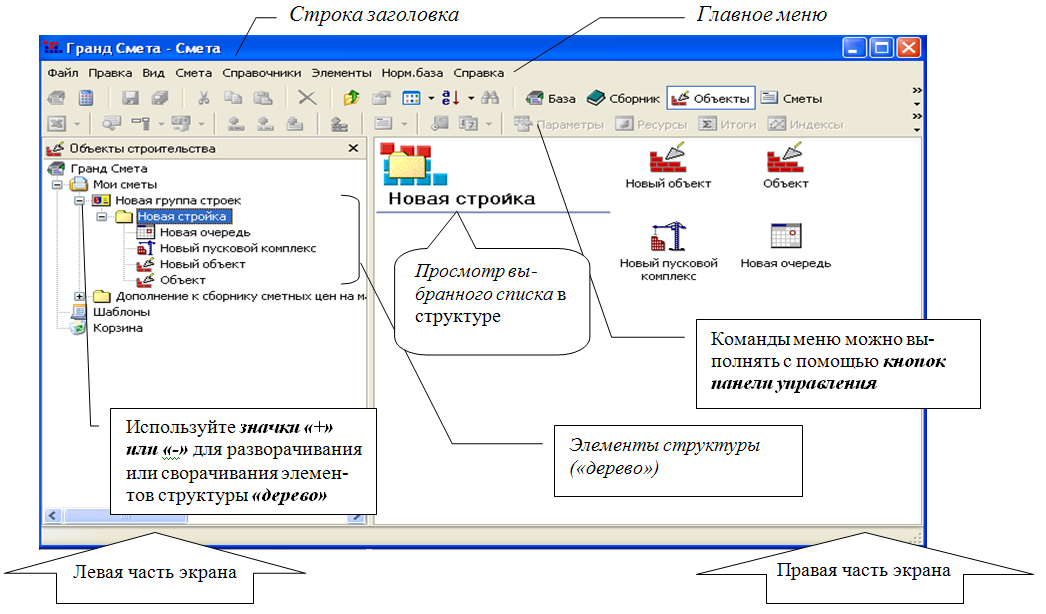Click the paste clipboard icon
The width and height of the screenshot is (1046, 614).
coord(264,98)
